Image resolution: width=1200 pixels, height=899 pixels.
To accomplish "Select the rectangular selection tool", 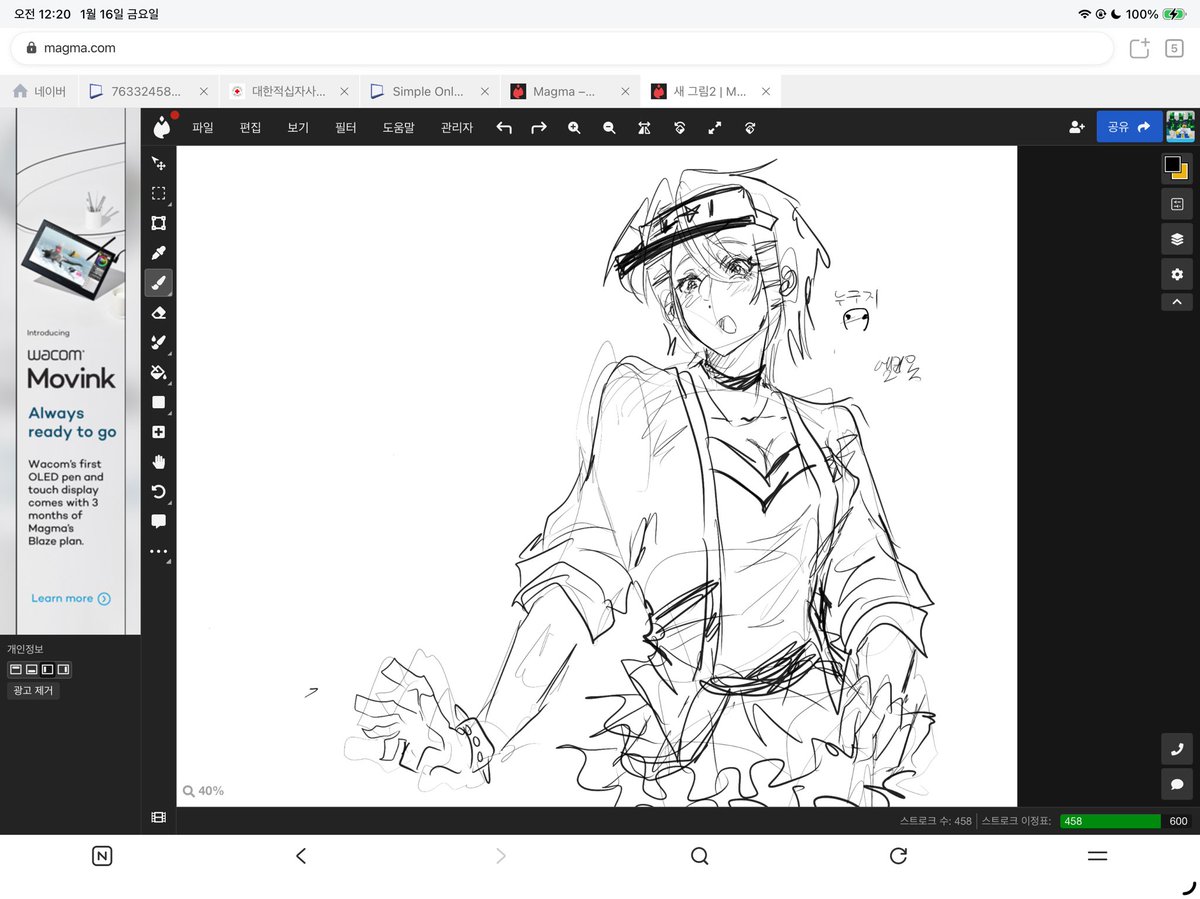I will pos(158,193).
